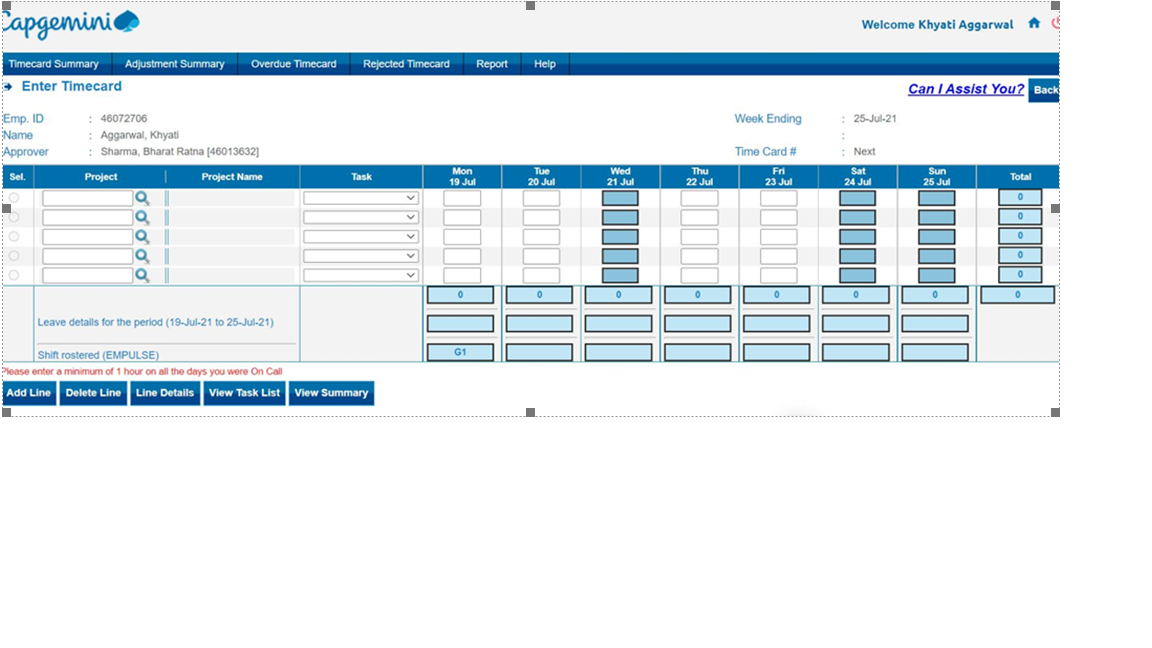
Task: Open the Can I Assist You link
Action: (965, 89)
